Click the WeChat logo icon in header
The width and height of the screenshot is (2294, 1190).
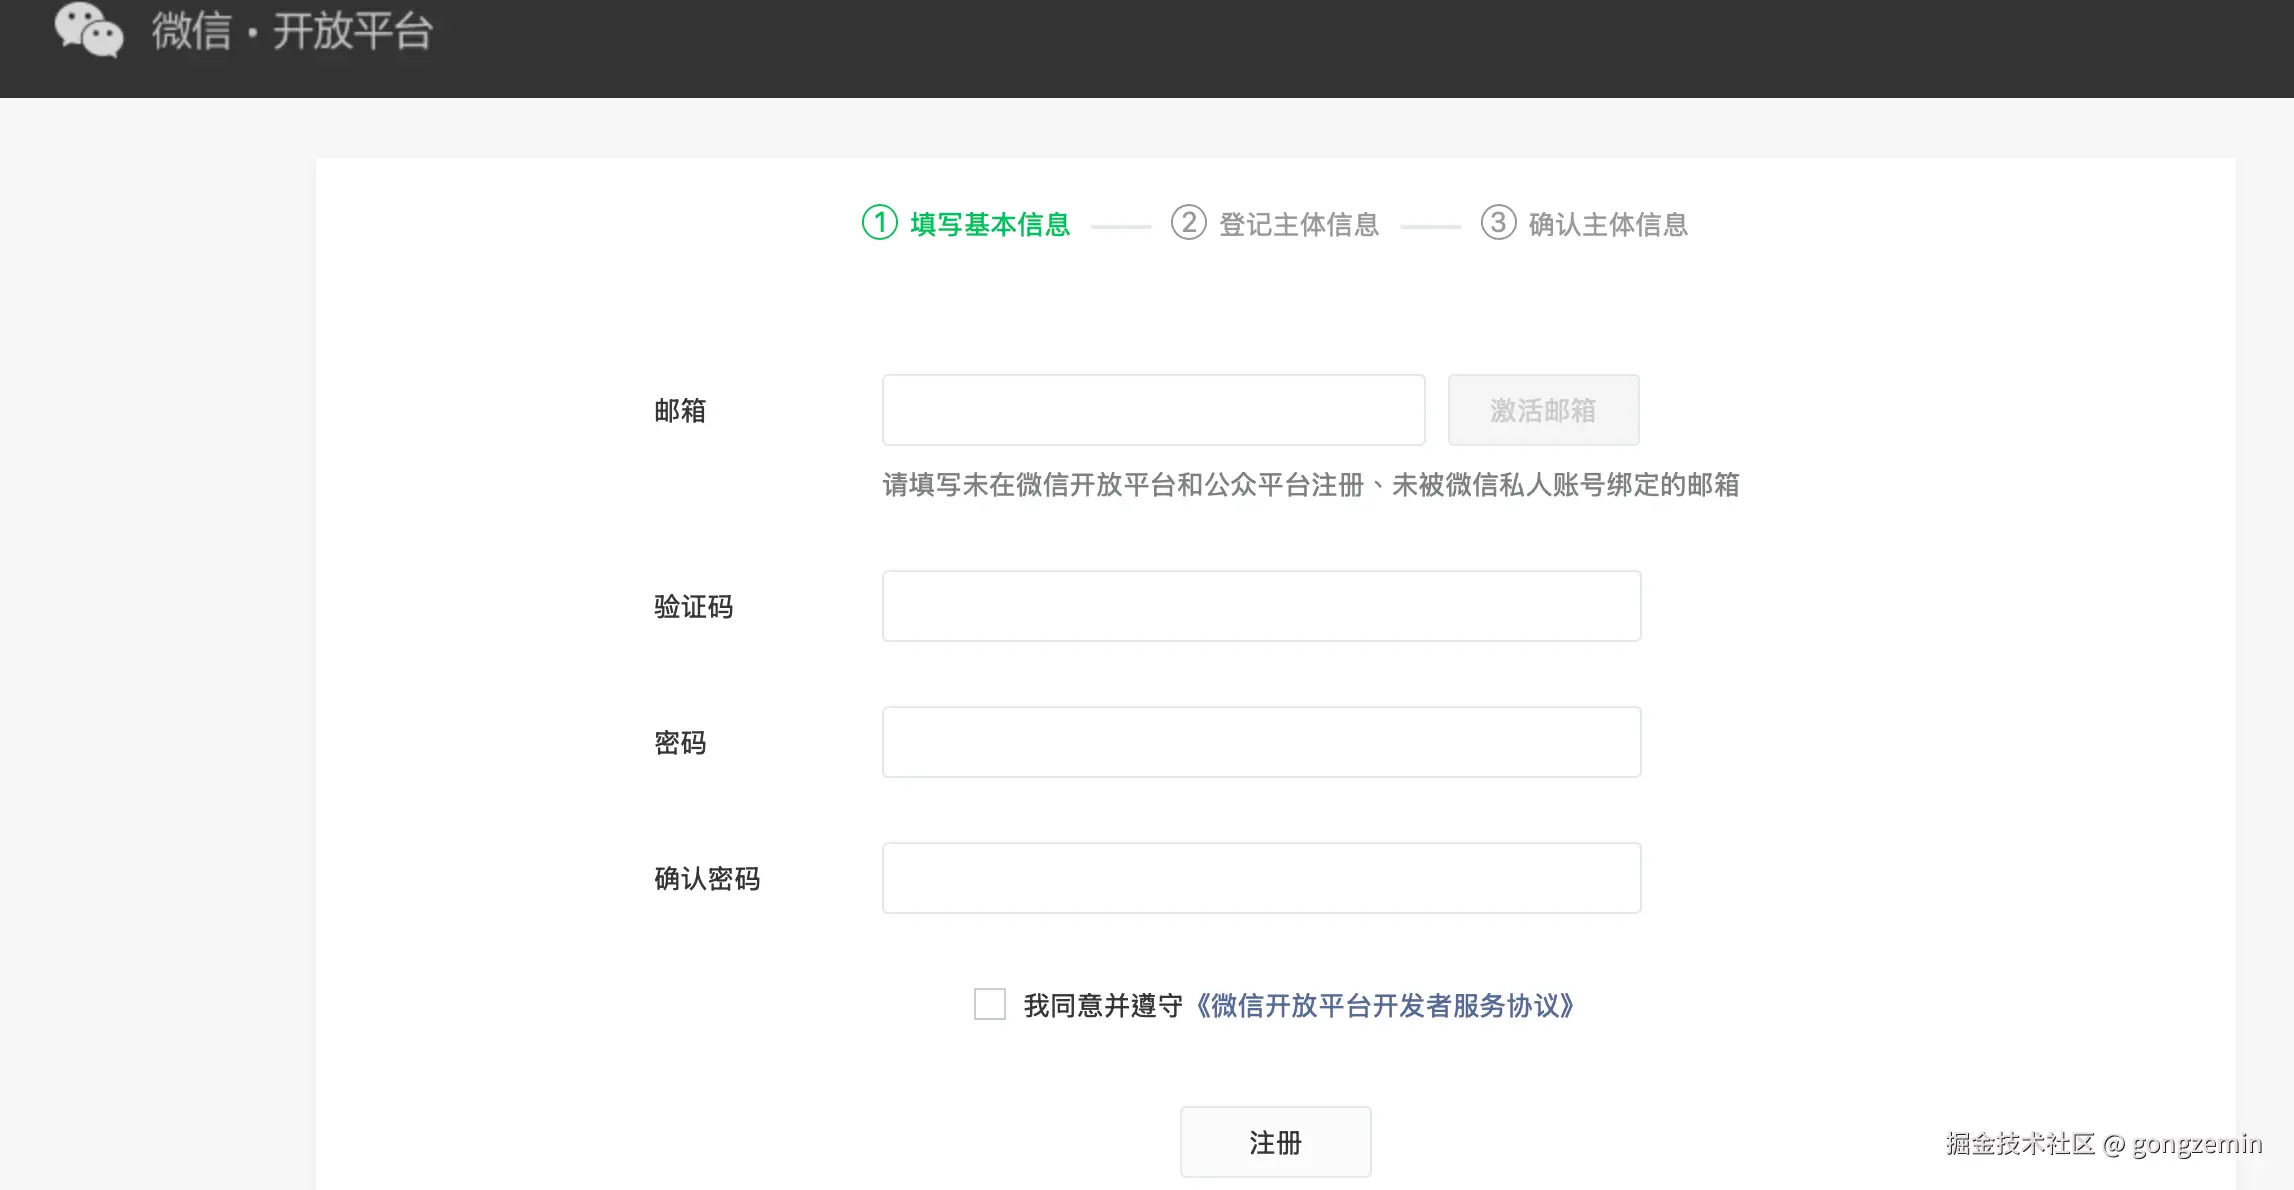(89, 30)
